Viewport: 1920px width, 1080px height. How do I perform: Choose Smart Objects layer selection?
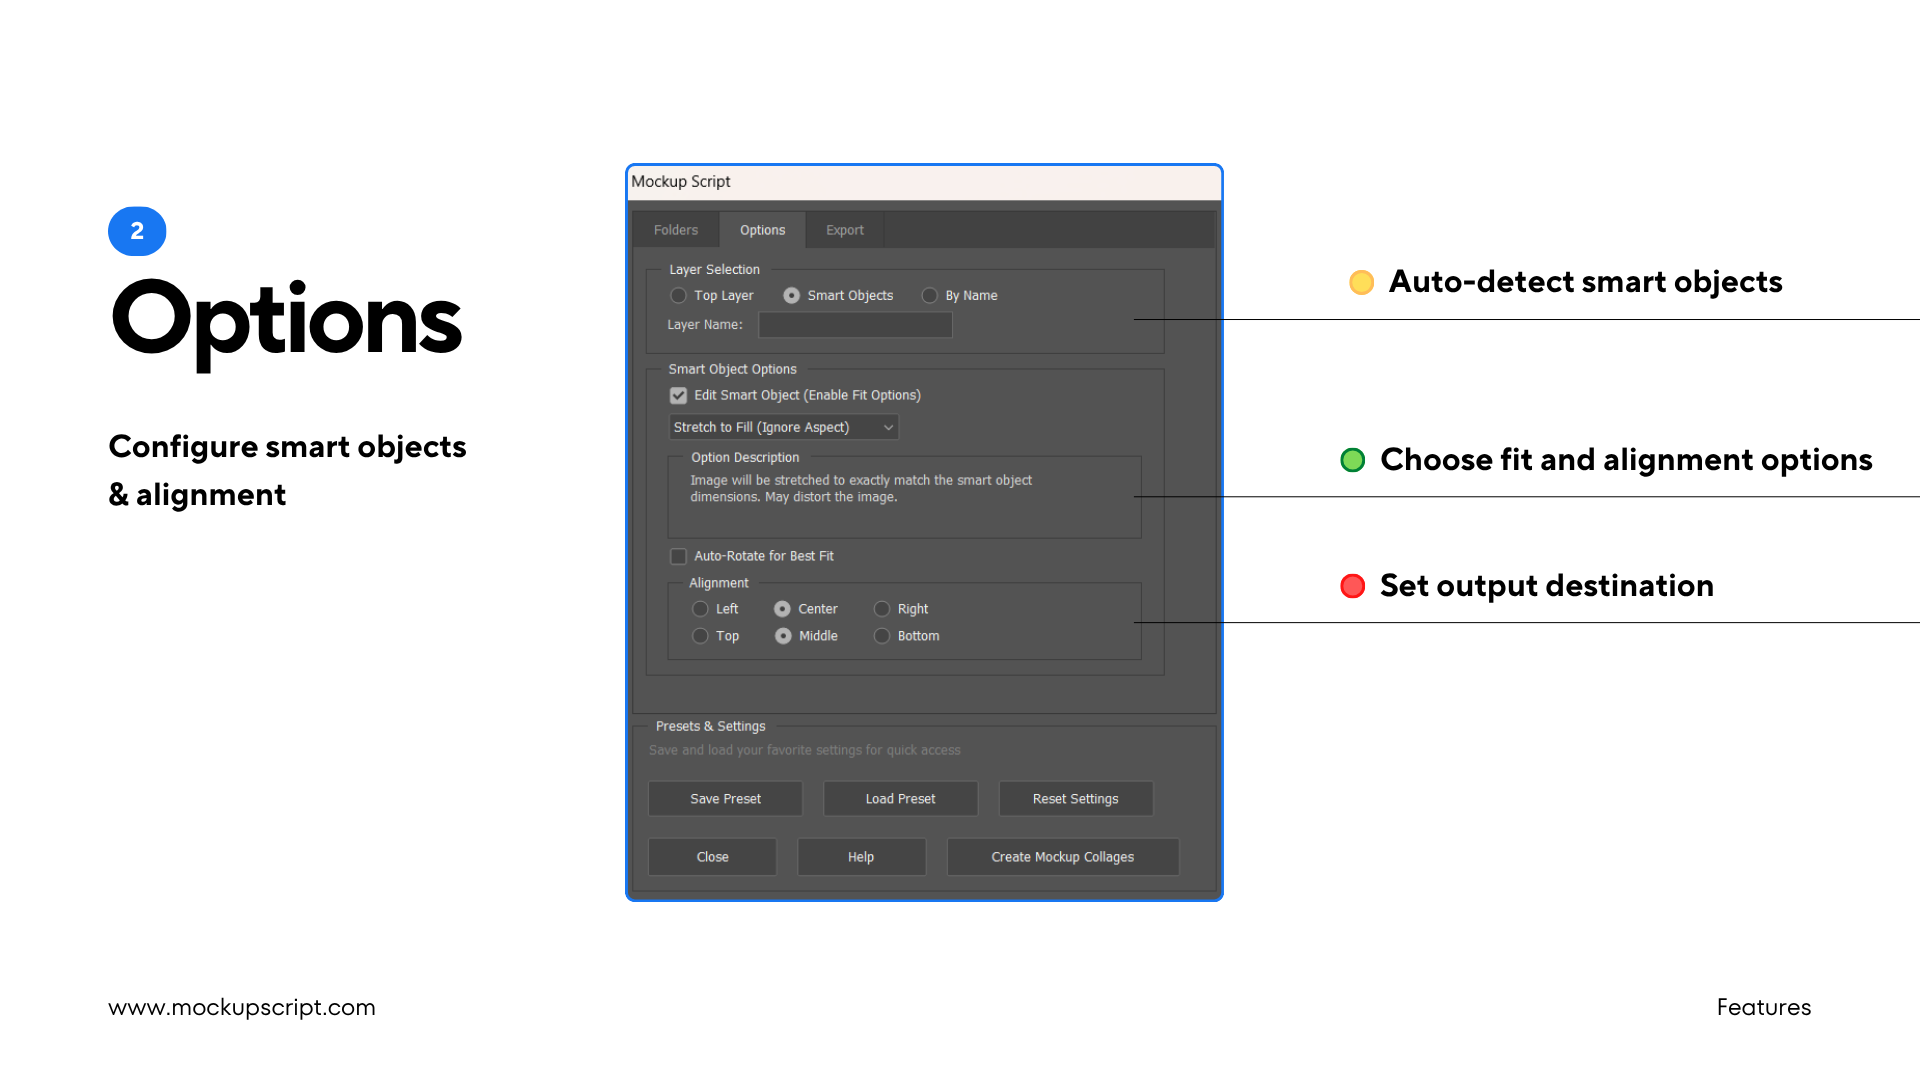tap(792, 295)
